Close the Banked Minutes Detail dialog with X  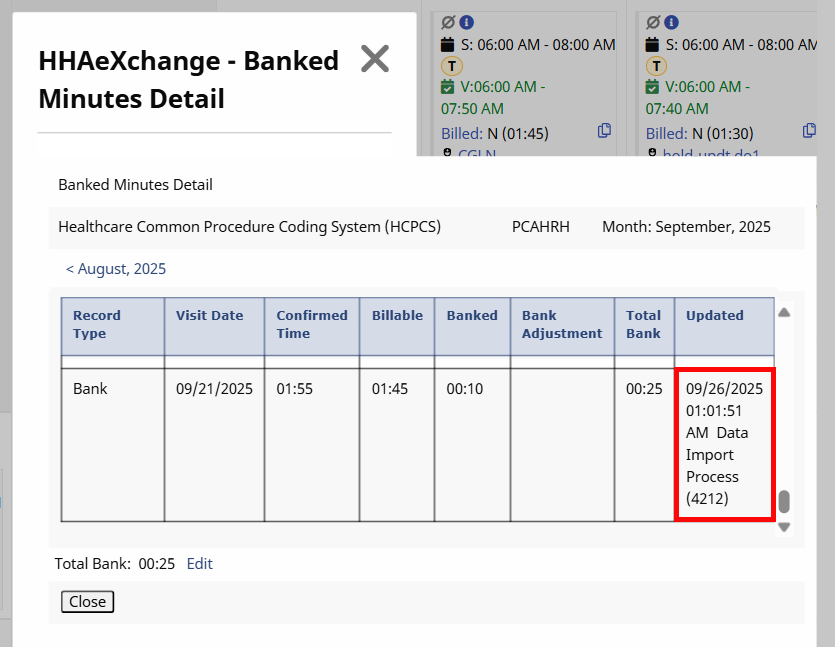point(374,59)
